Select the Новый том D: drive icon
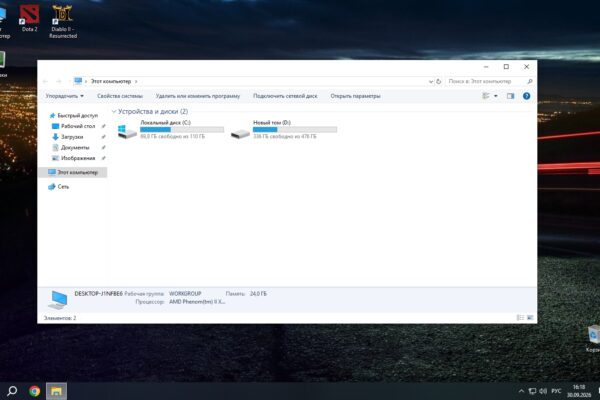 [x=240, y=134]
